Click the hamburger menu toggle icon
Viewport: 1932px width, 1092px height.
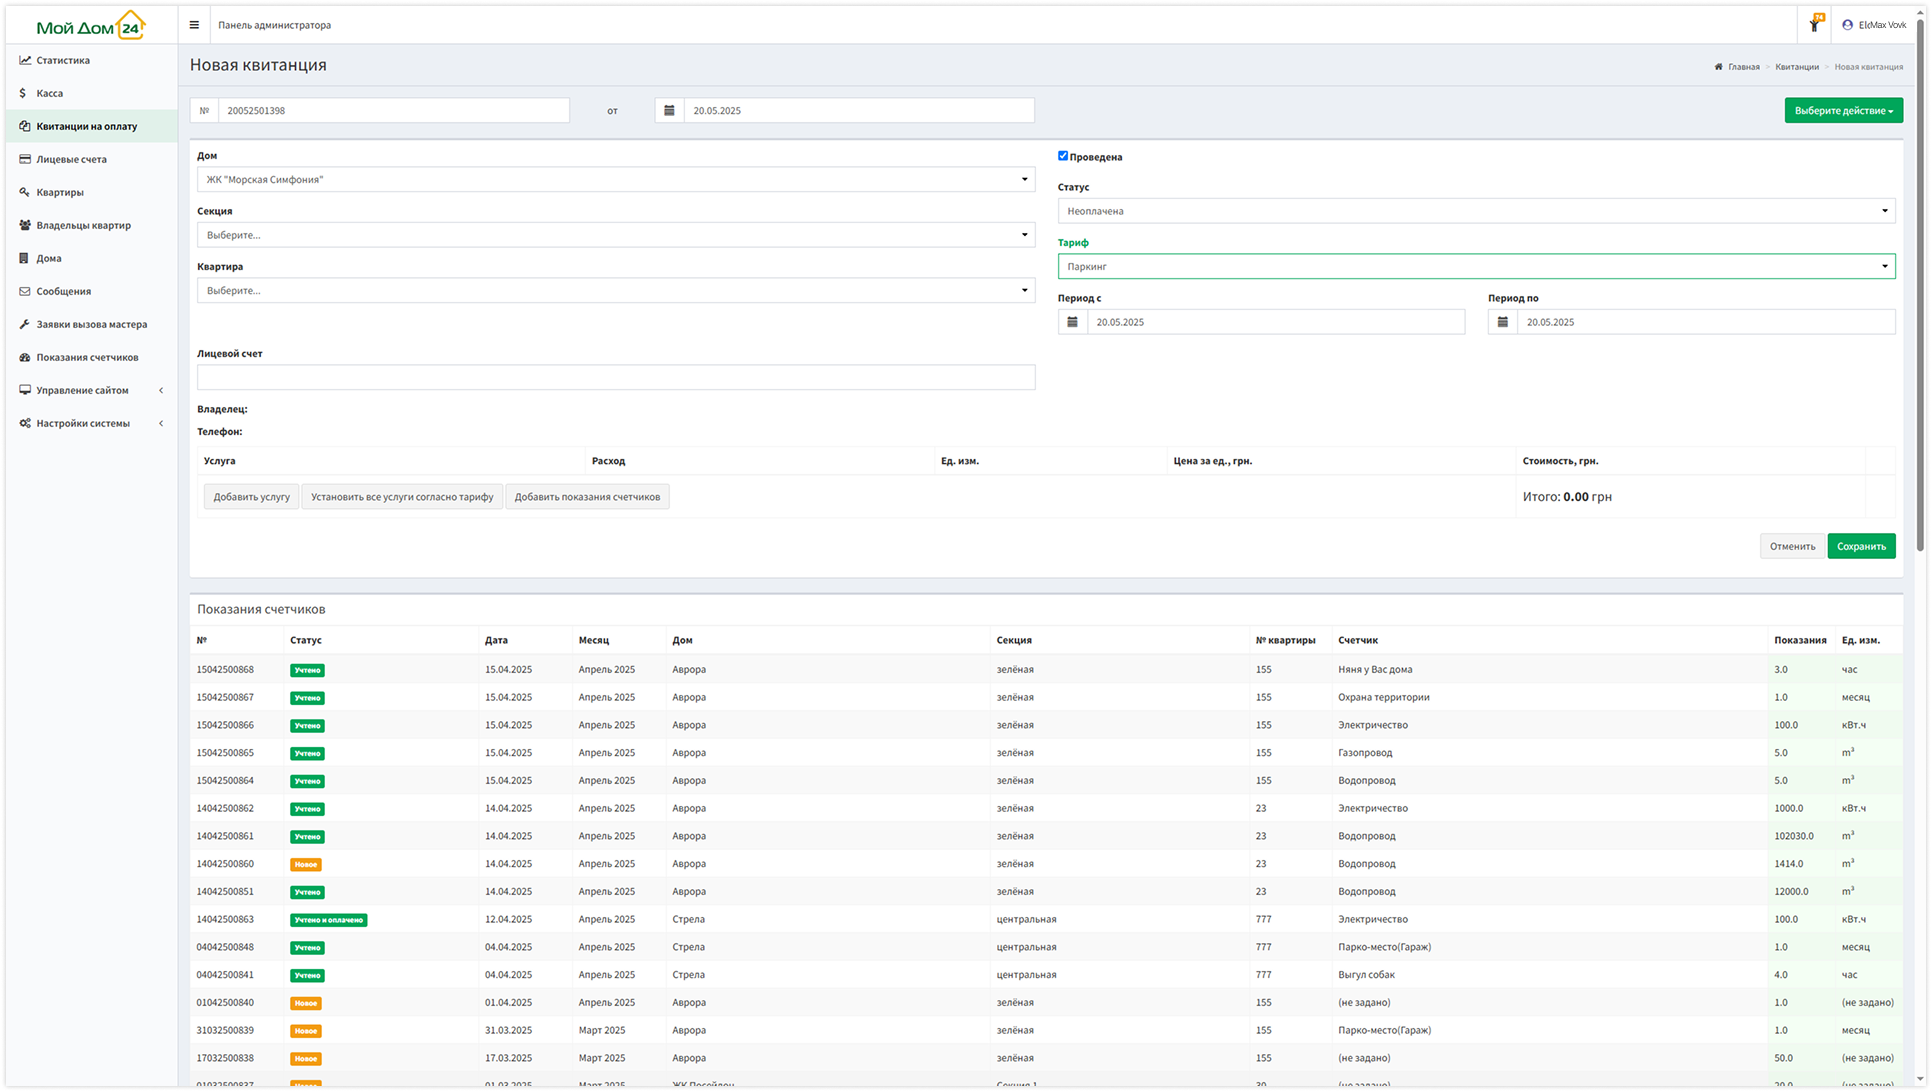pyautogui.click(x=194, y=25)
